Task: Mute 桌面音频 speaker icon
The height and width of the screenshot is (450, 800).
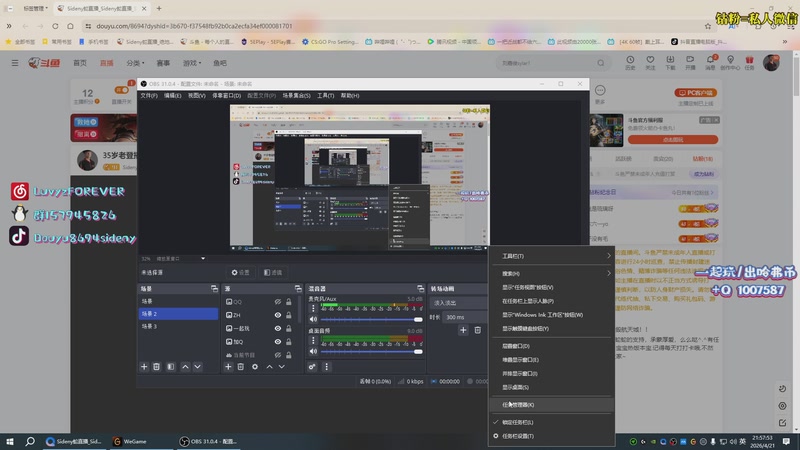Action: pos(313,352)
